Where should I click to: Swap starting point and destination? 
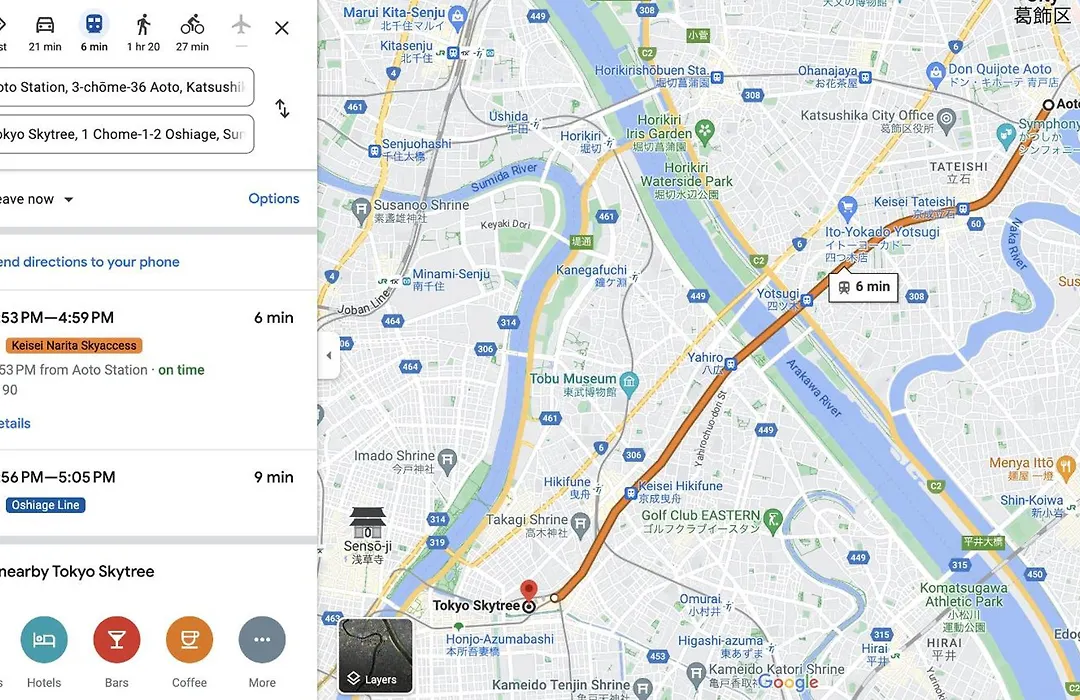pos(282,109)
